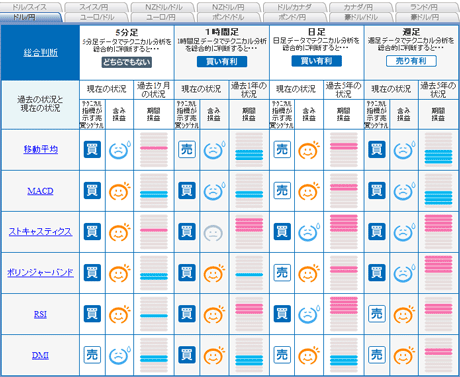Click the 売り有利 button under 週足
This screenshot has height=377, width=460.
point(411,61)
